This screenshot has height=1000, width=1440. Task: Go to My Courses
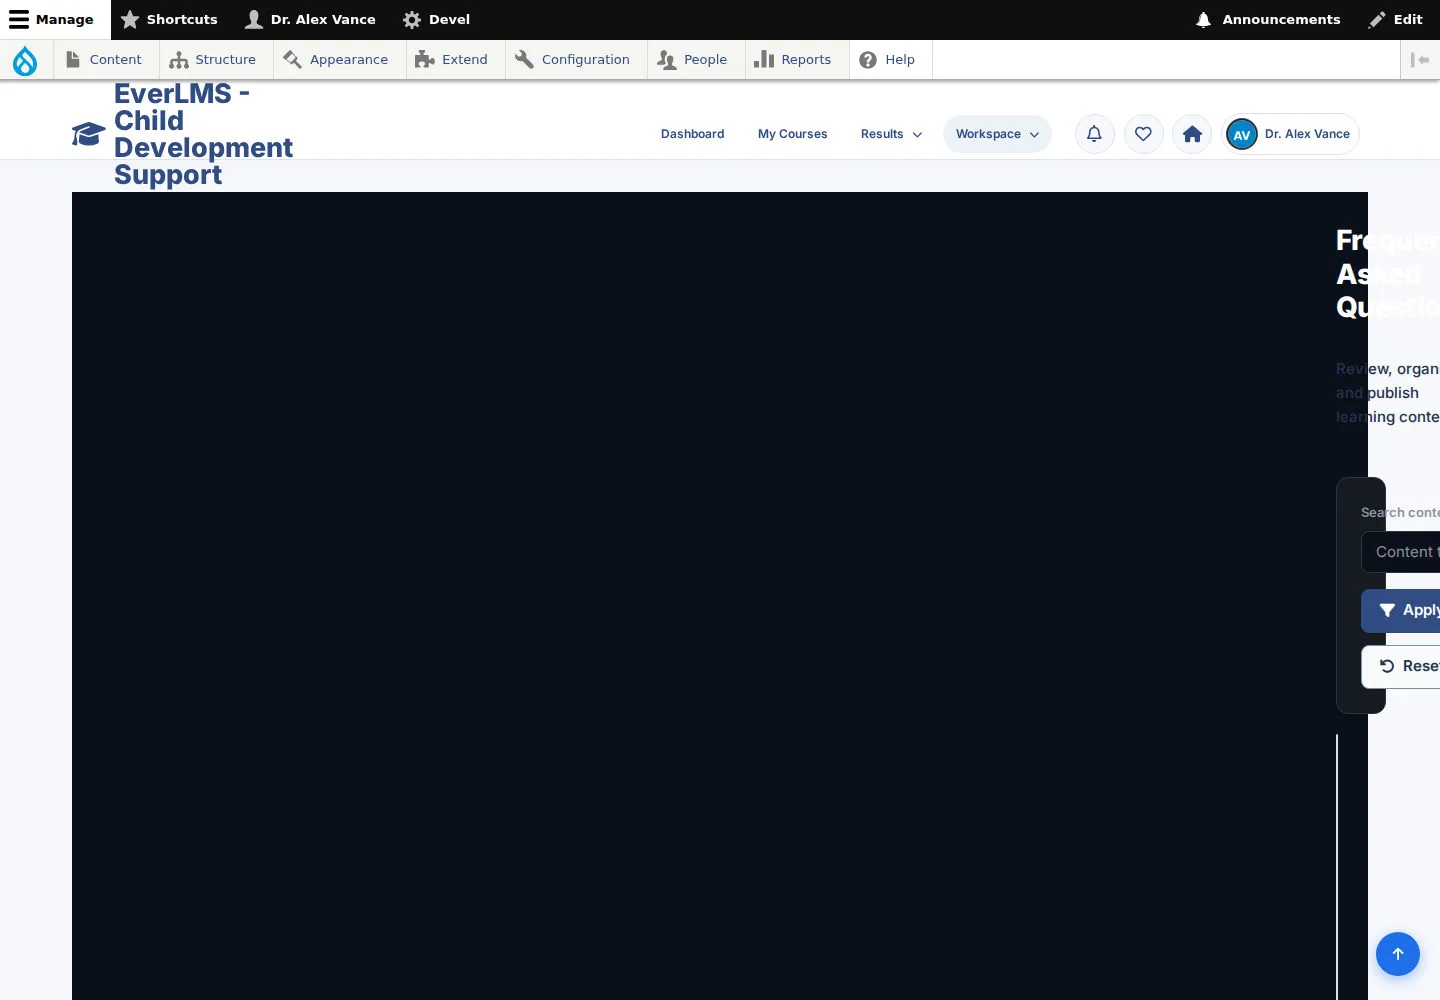pos(792,134)
